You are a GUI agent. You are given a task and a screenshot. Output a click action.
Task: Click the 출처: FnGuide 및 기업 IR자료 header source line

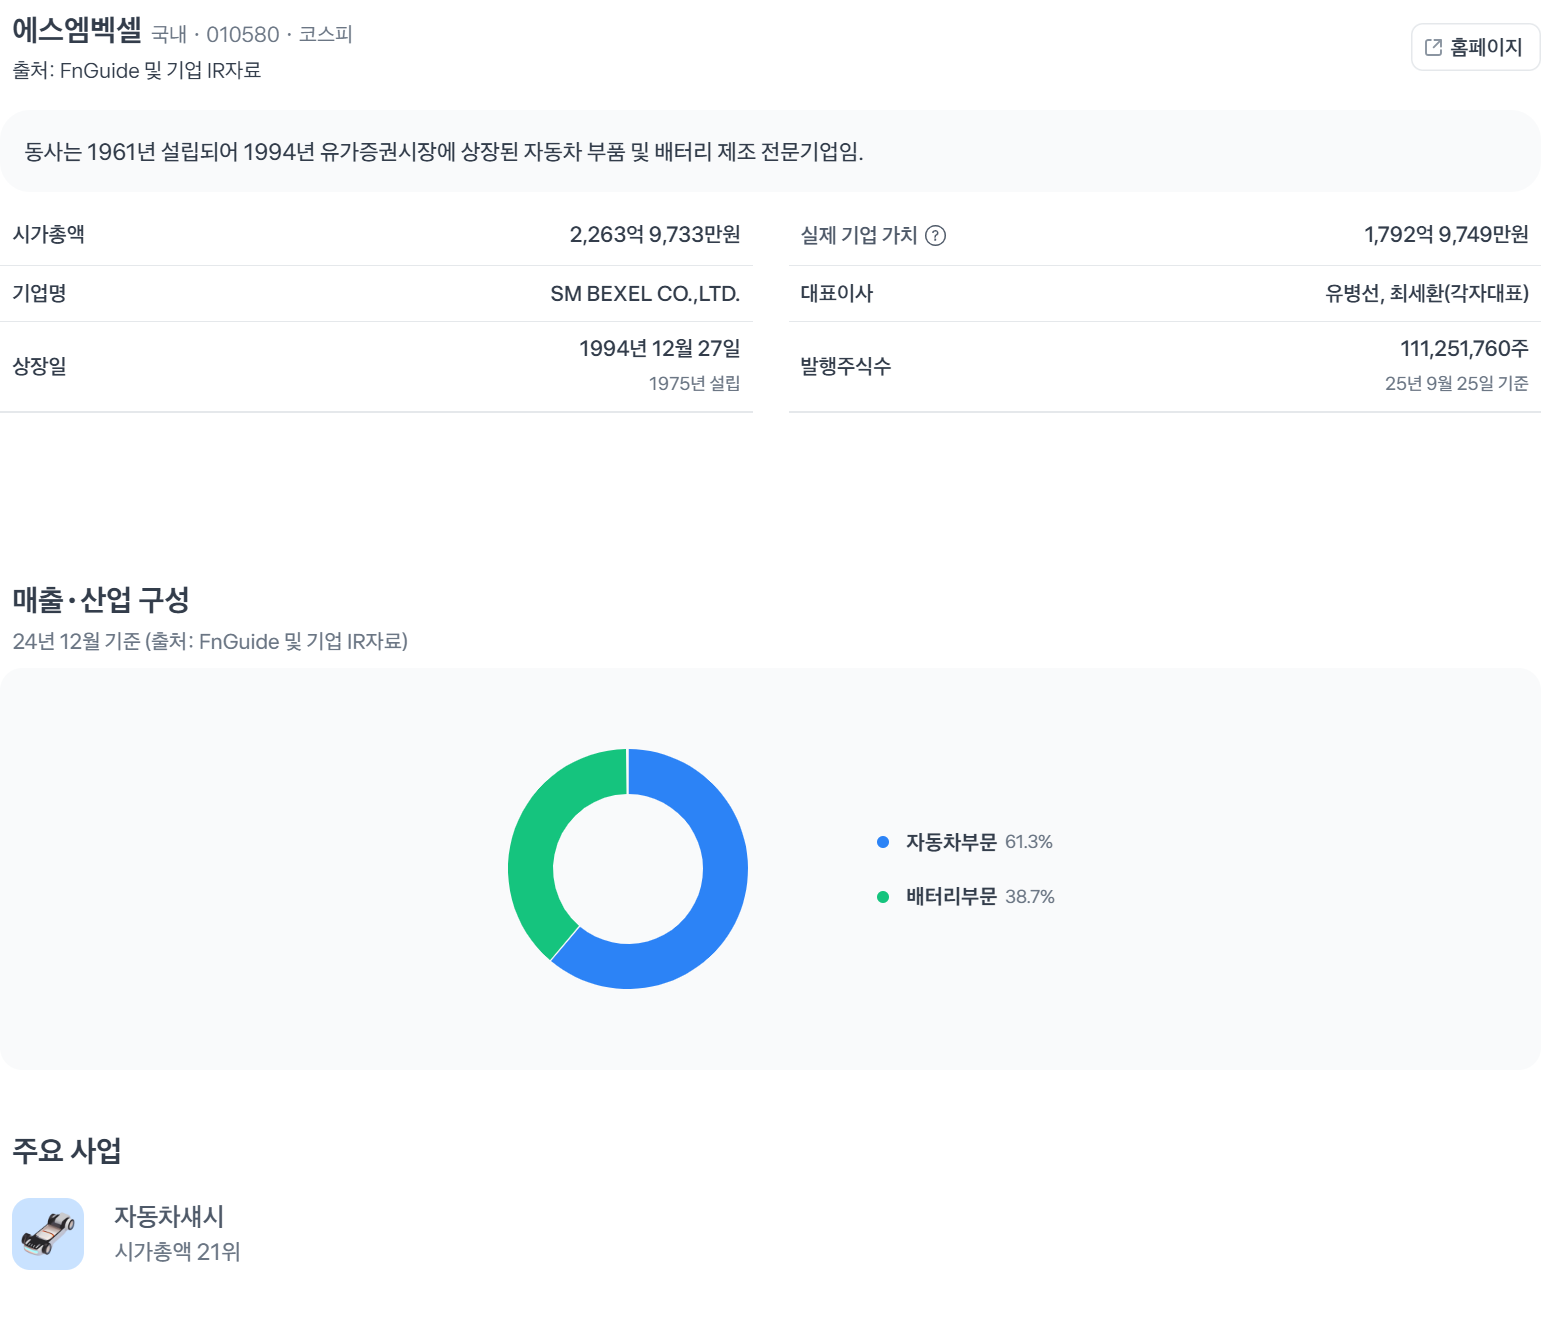pos(137,71)
